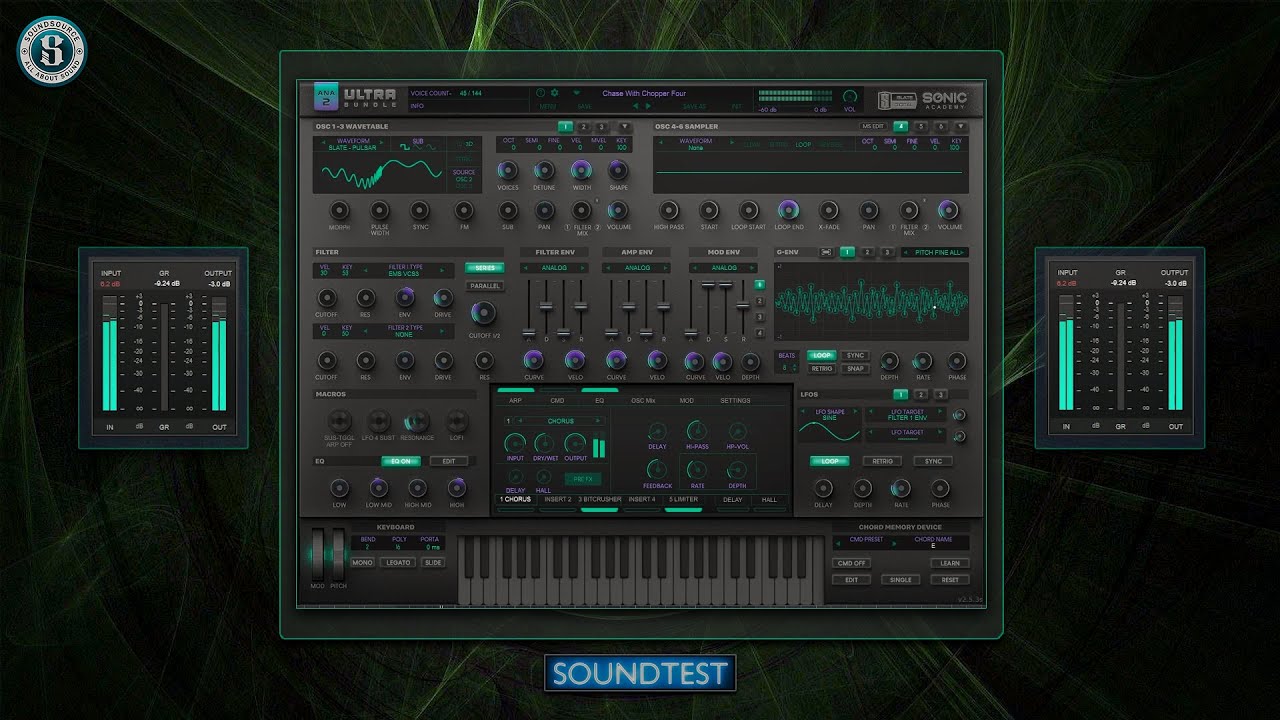
Task: Open Filter 2 Type NONE selector
Action: 405,332
